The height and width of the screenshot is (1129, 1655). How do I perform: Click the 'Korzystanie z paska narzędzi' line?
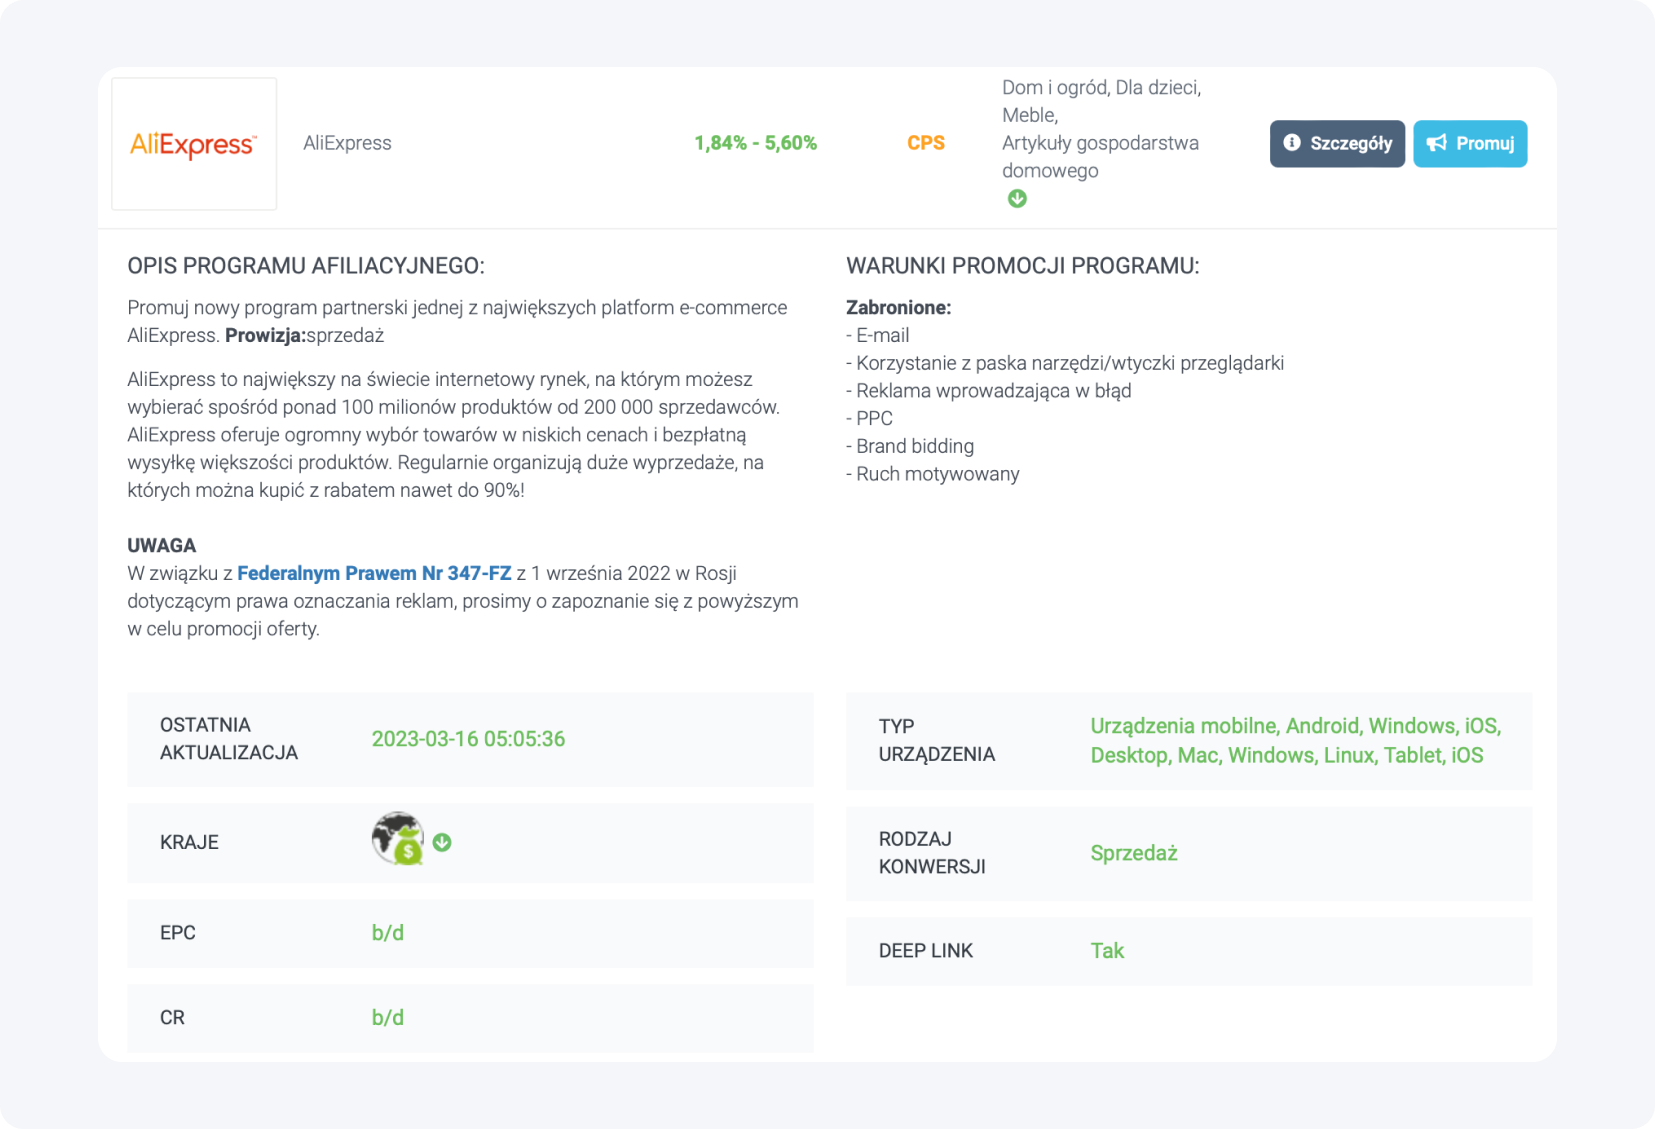[x=1065, y=363]
